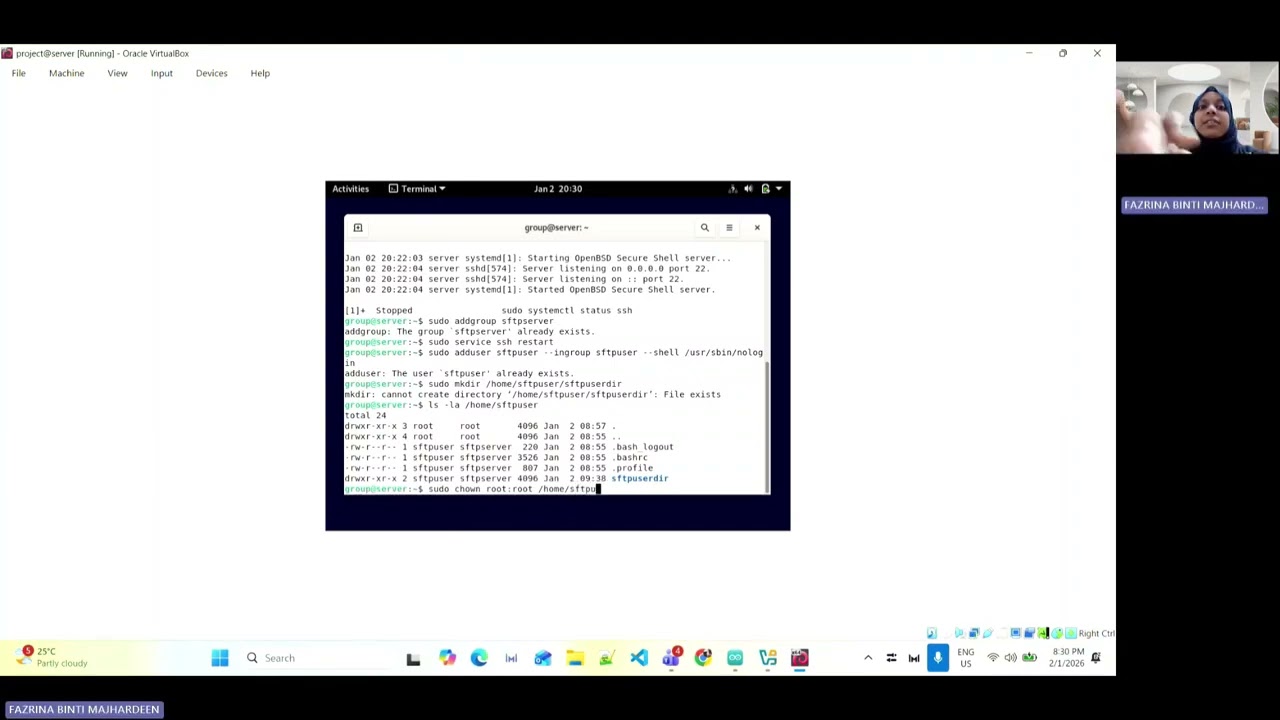Click the GNOME power status icon
Viewport: 1280px width, 720px height.
tap(766, 189)
